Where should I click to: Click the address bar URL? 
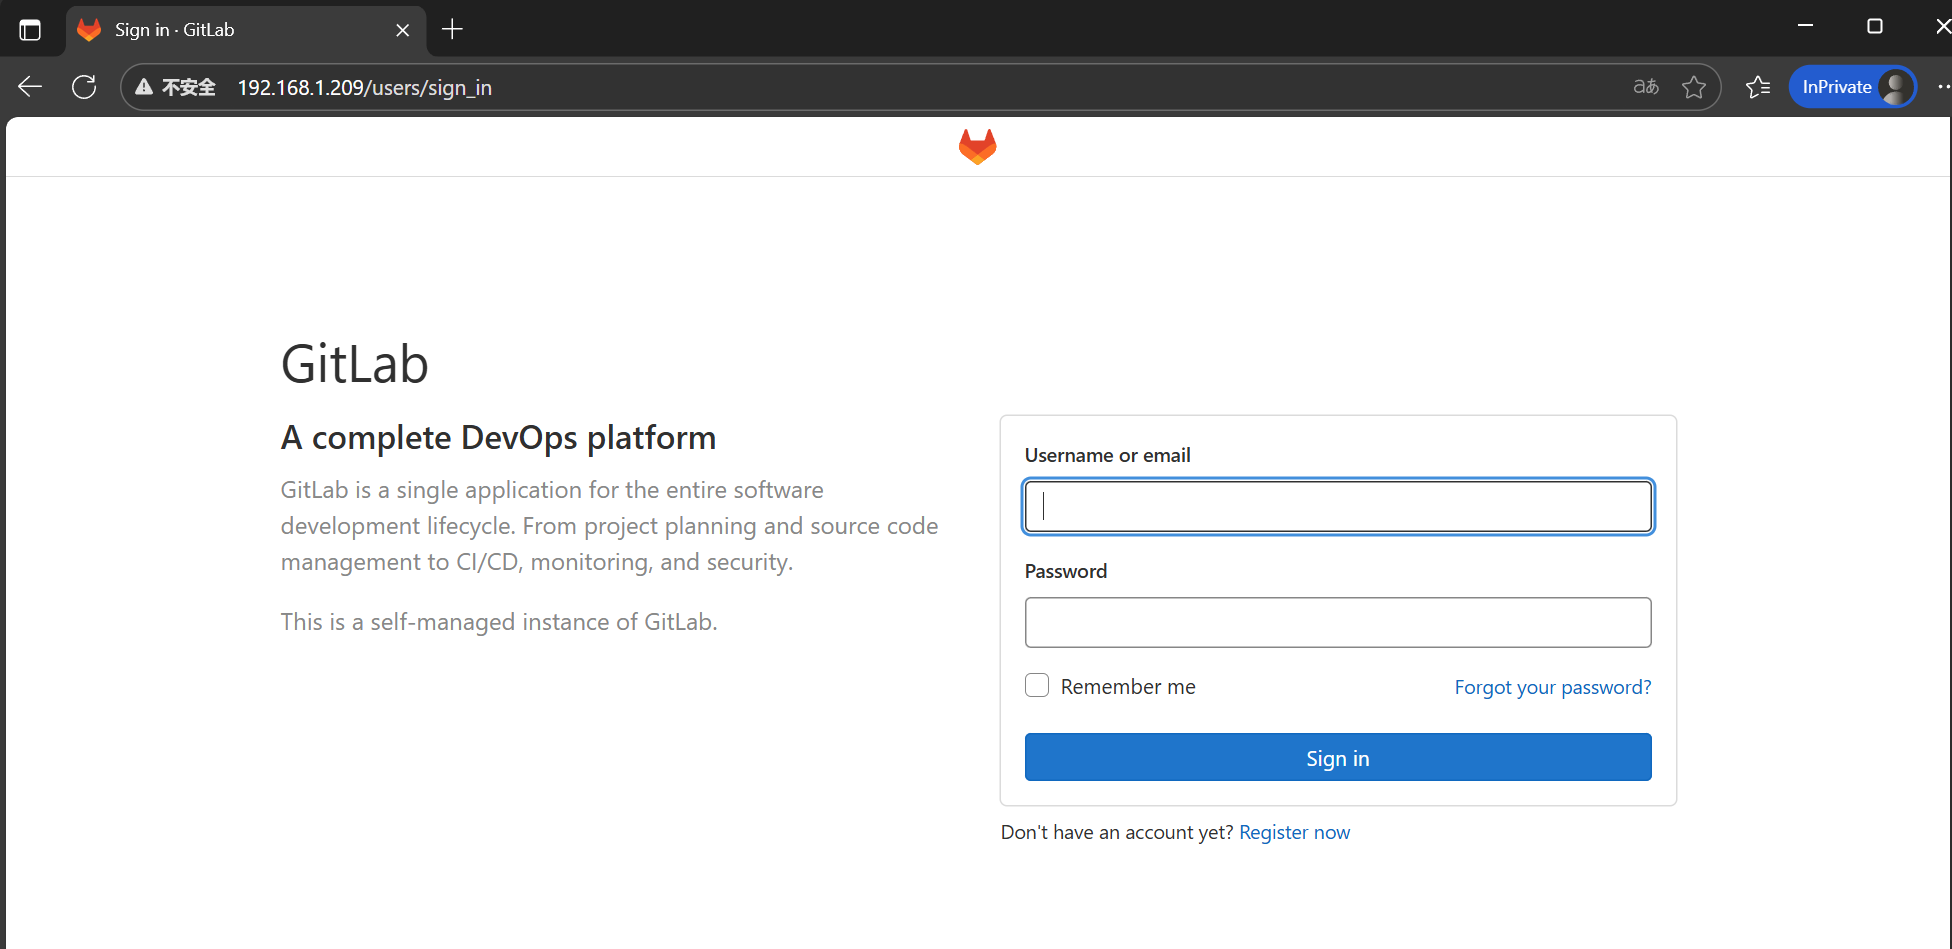point(364,87)
